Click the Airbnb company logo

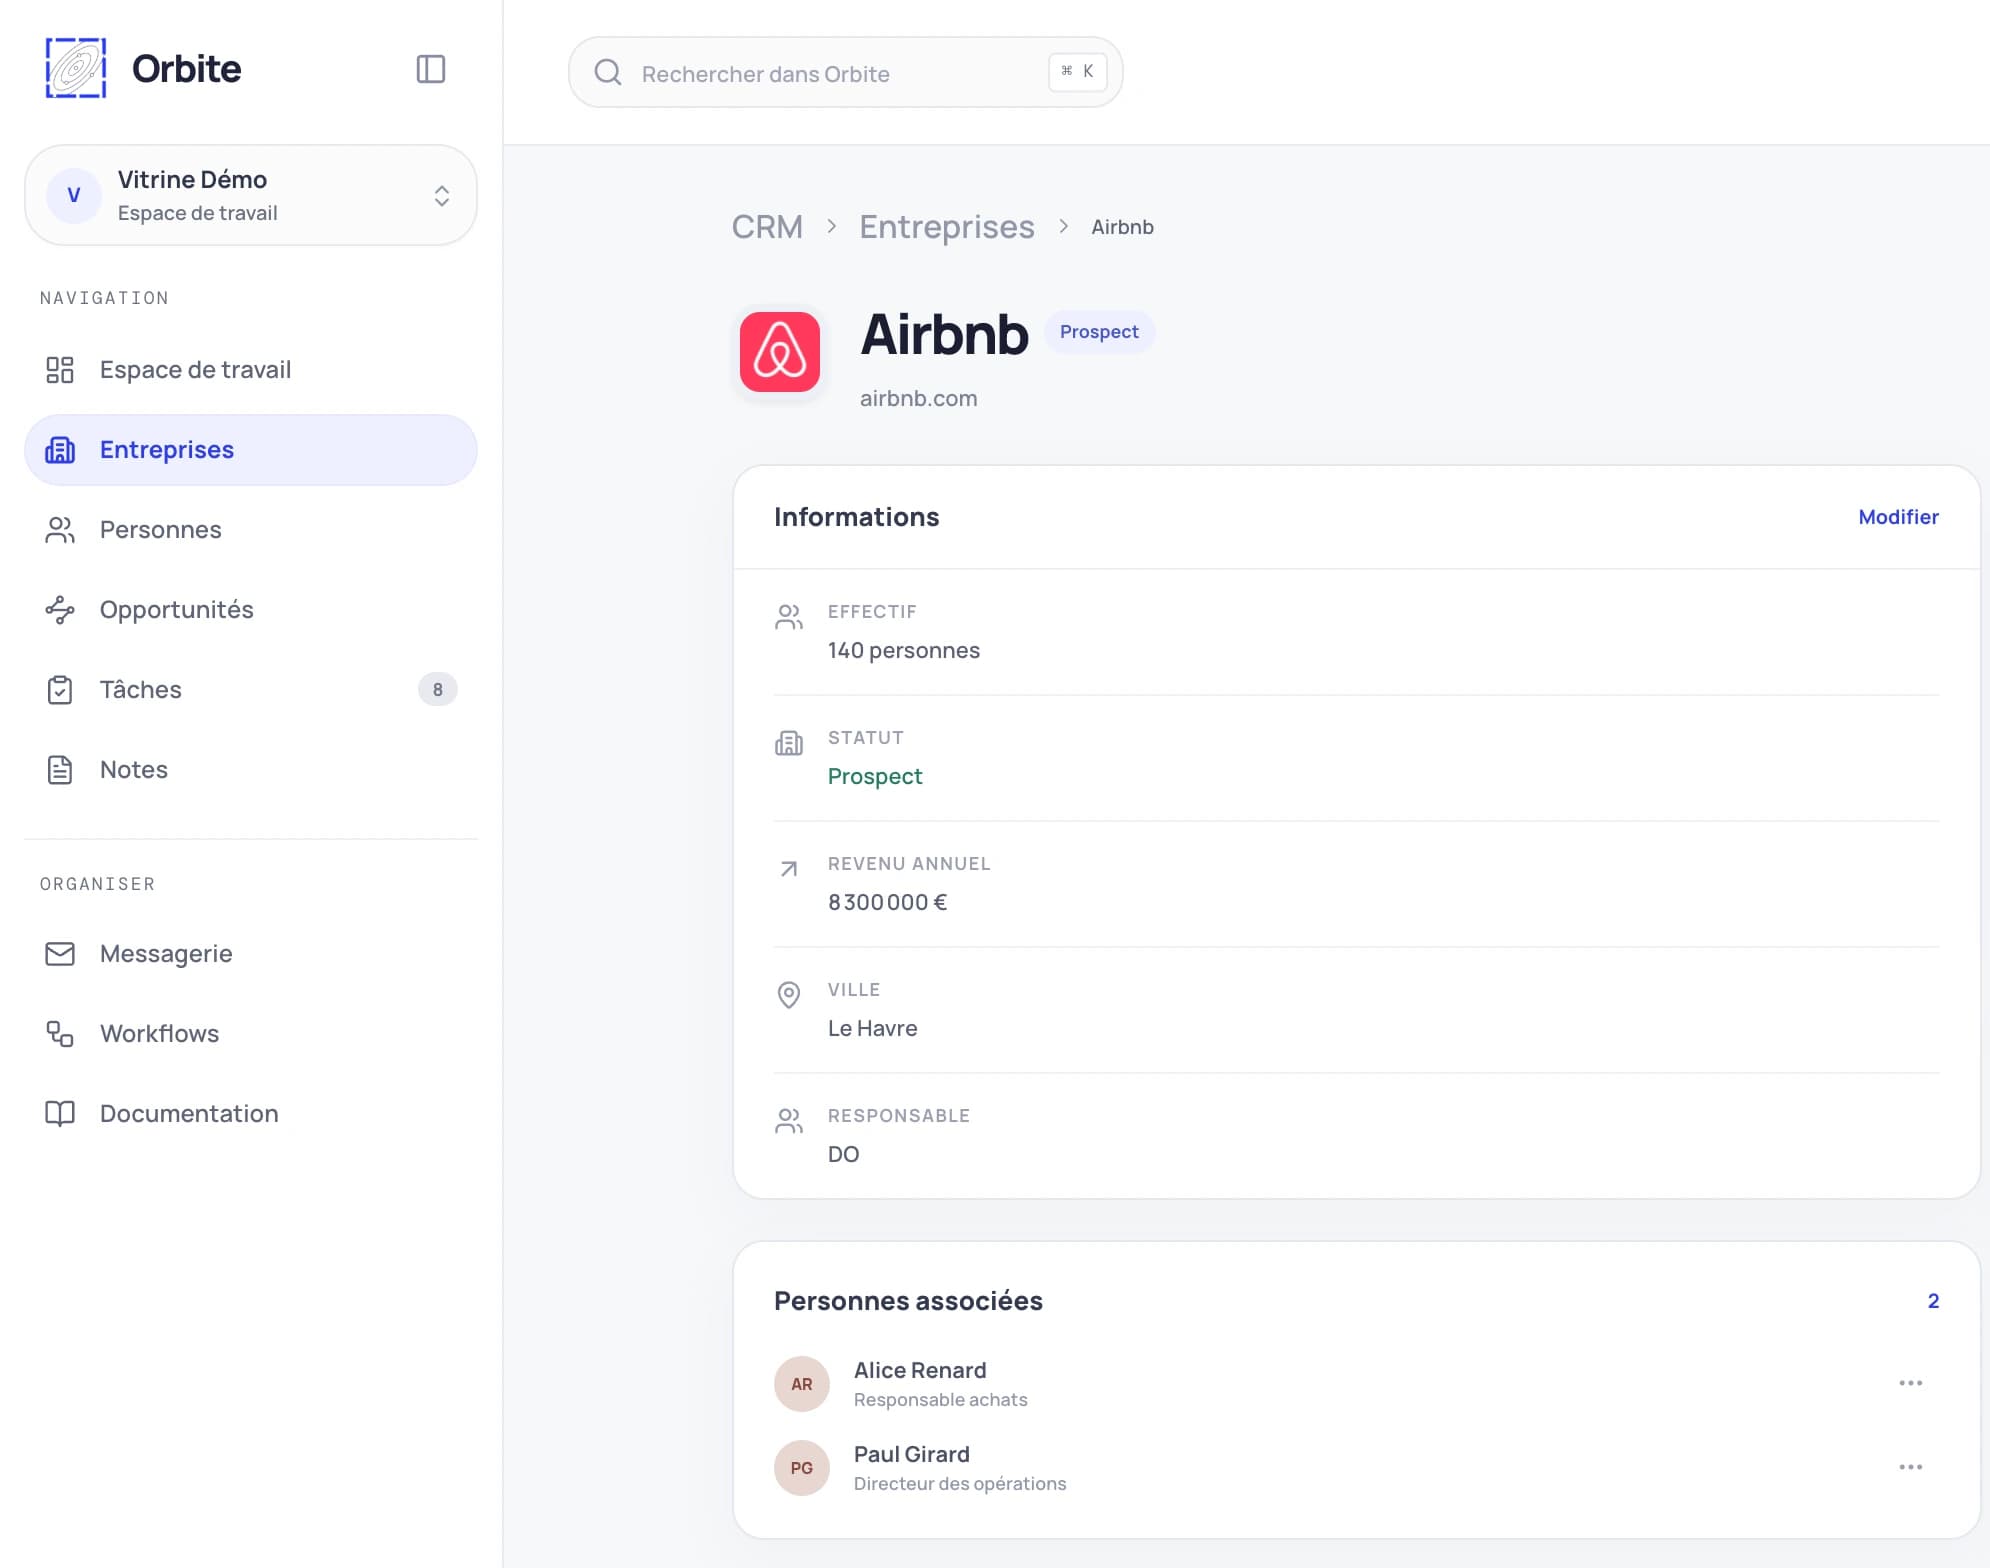[x=780, y=352]
